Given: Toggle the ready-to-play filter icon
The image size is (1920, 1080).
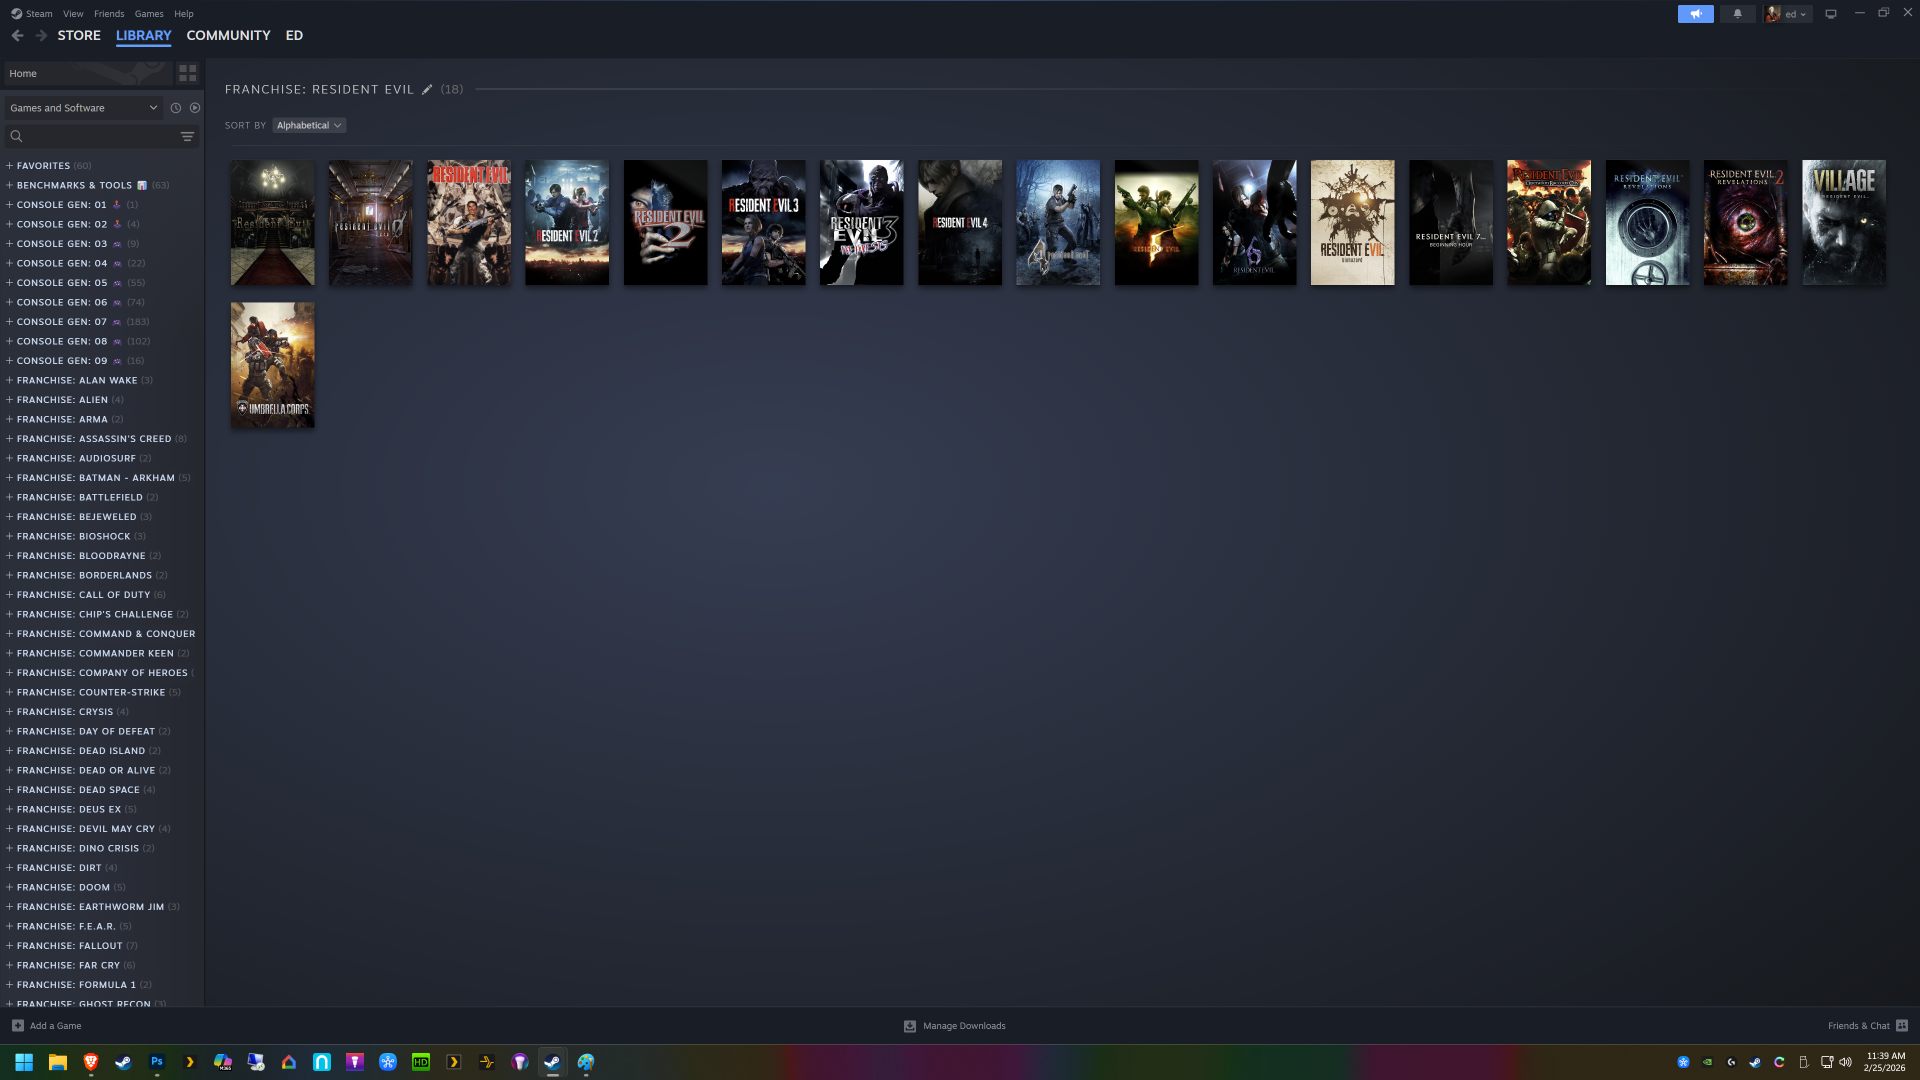Looking at the screenshot, I should click(x=195, y=108).
